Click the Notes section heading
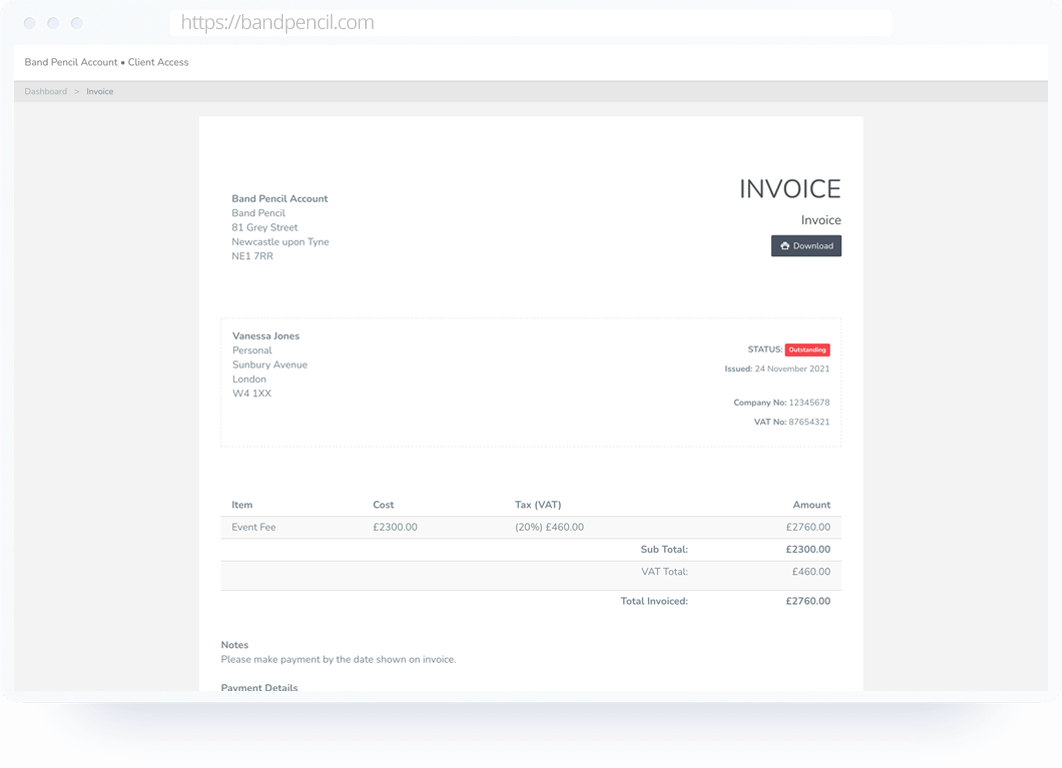This screenshot has height=768, width=1062. click(x=234, y=645)
